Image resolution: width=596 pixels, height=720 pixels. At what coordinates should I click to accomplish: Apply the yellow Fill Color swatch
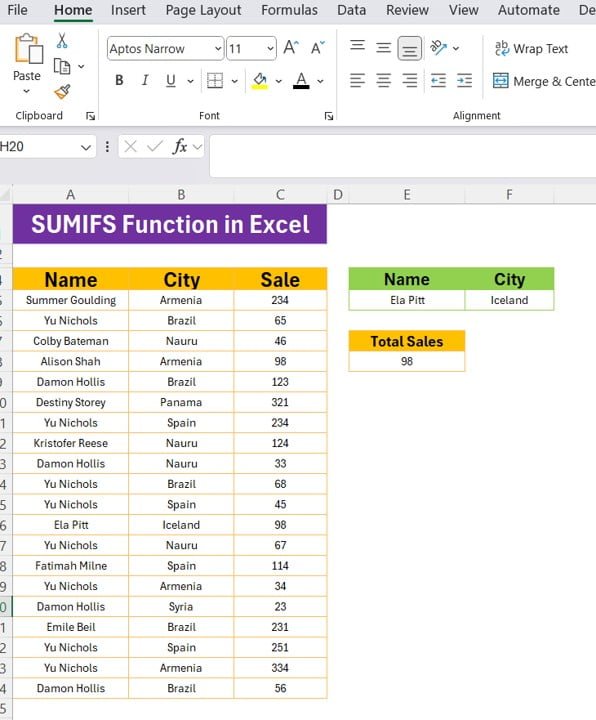(259, 81)
